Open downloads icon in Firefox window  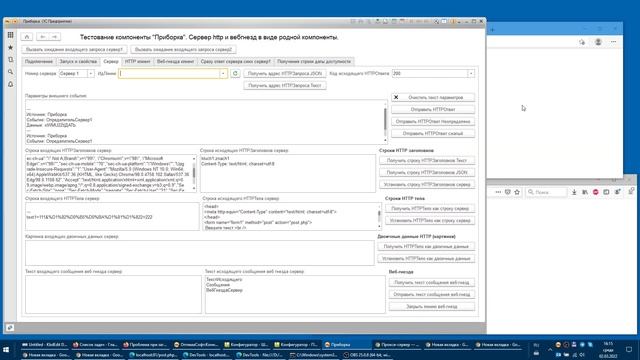(x=574, y=192)
